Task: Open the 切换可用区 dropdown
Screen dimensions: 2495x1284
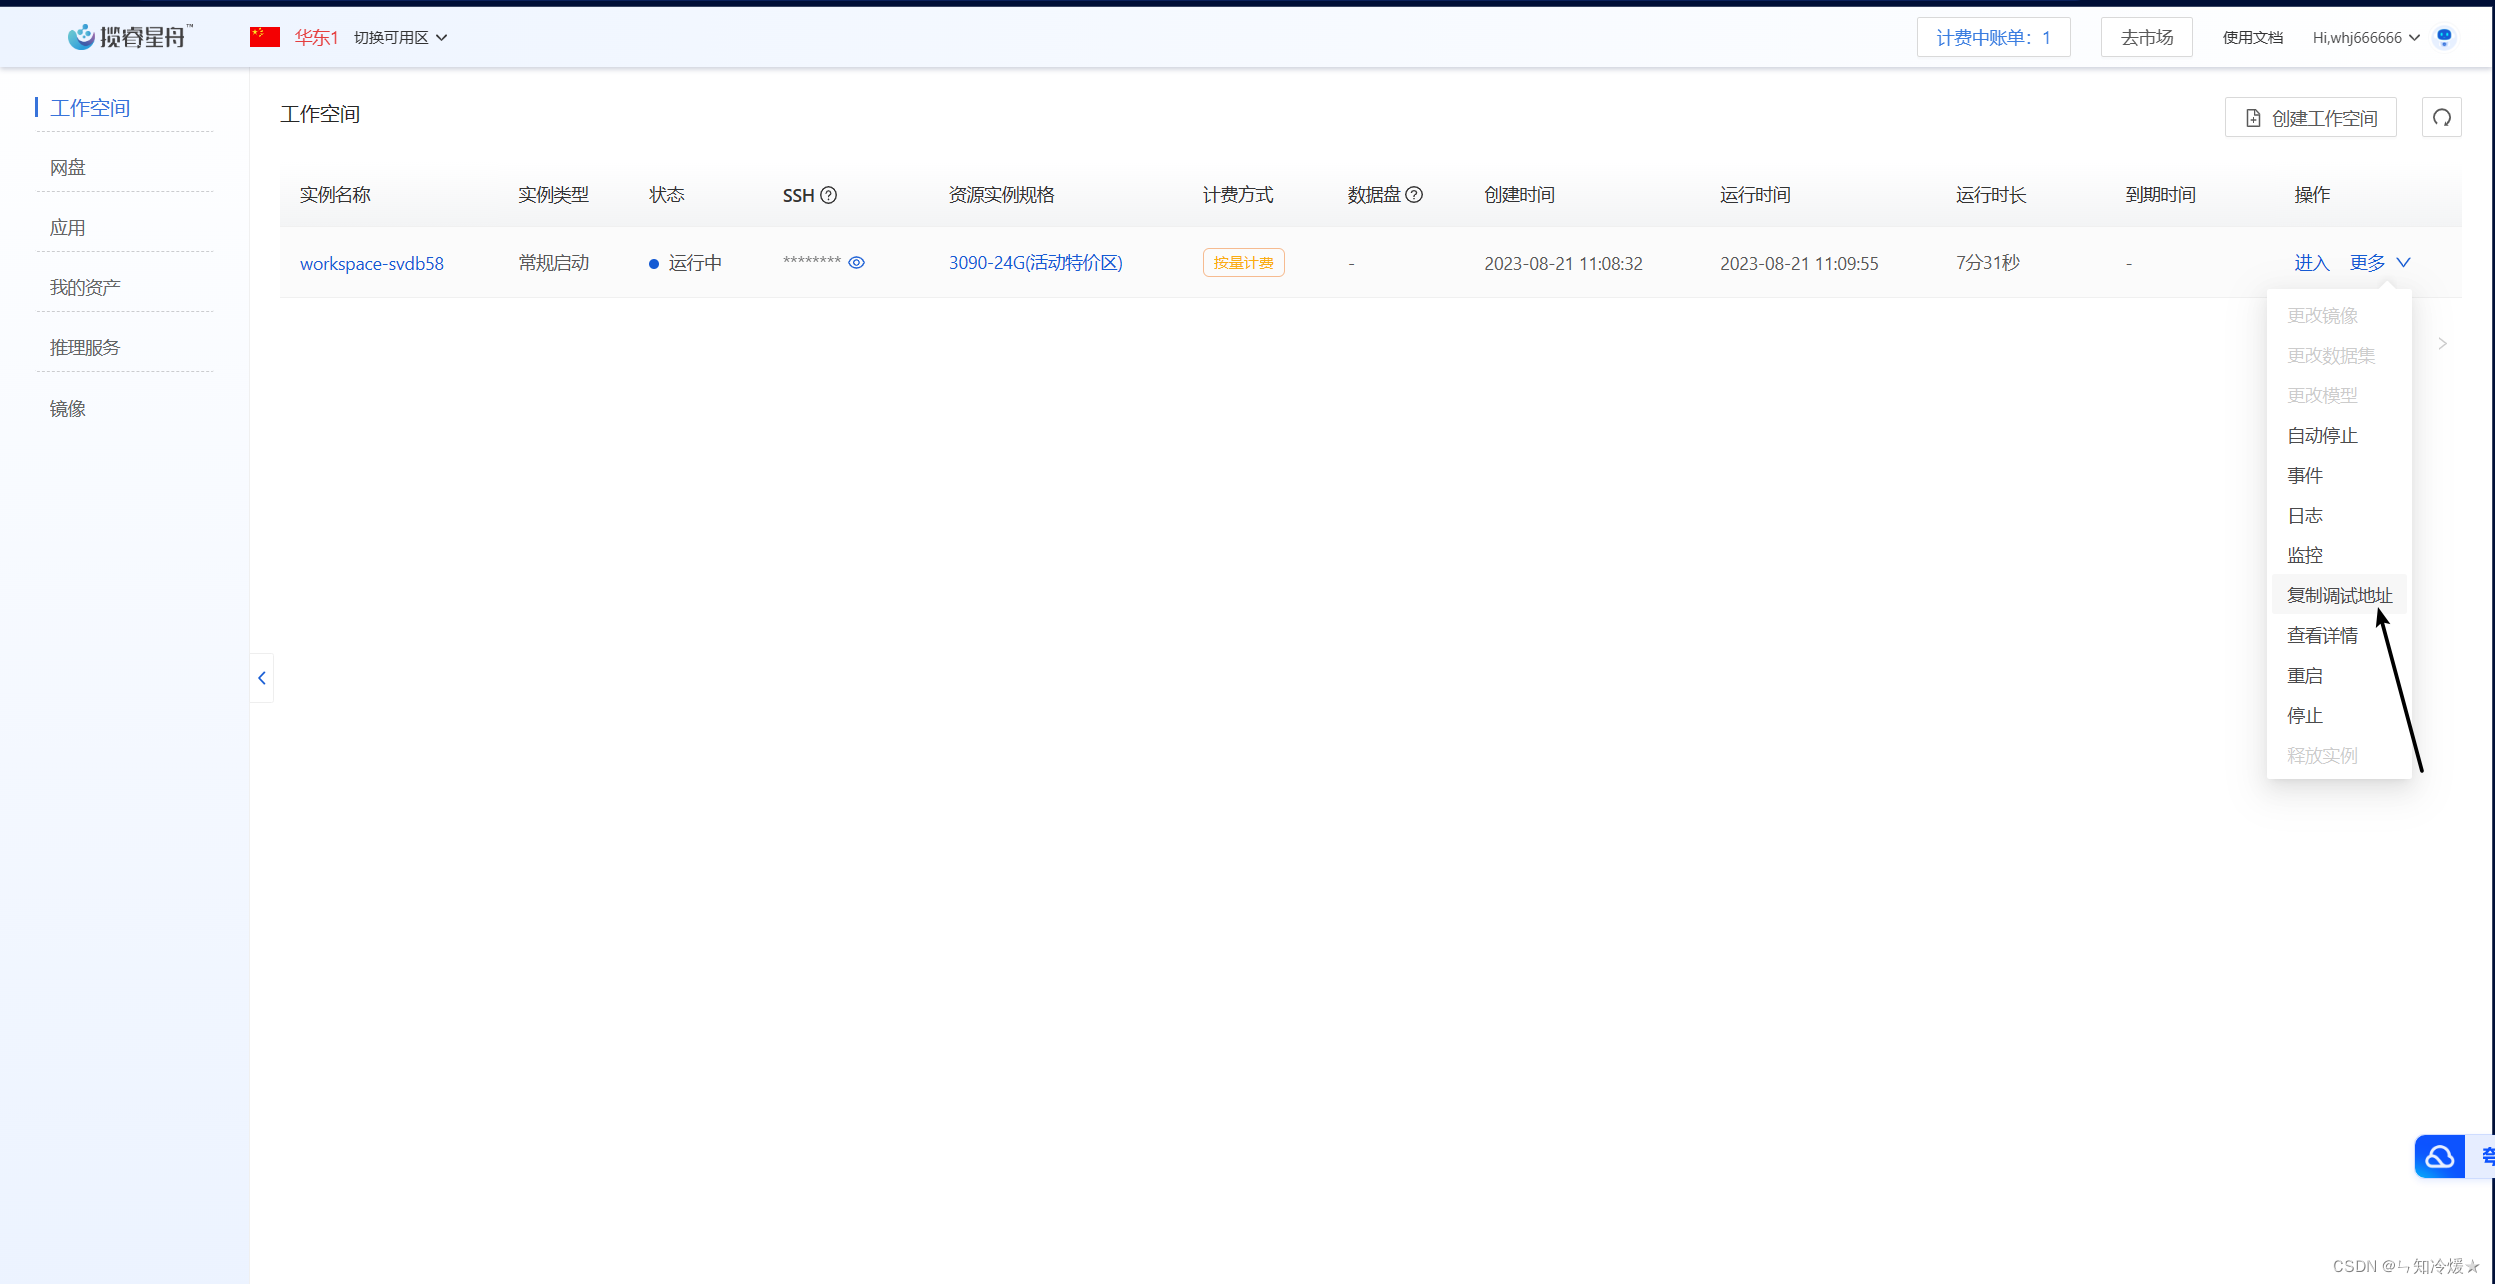Action: pyautogui.click(x=400, y=37)
